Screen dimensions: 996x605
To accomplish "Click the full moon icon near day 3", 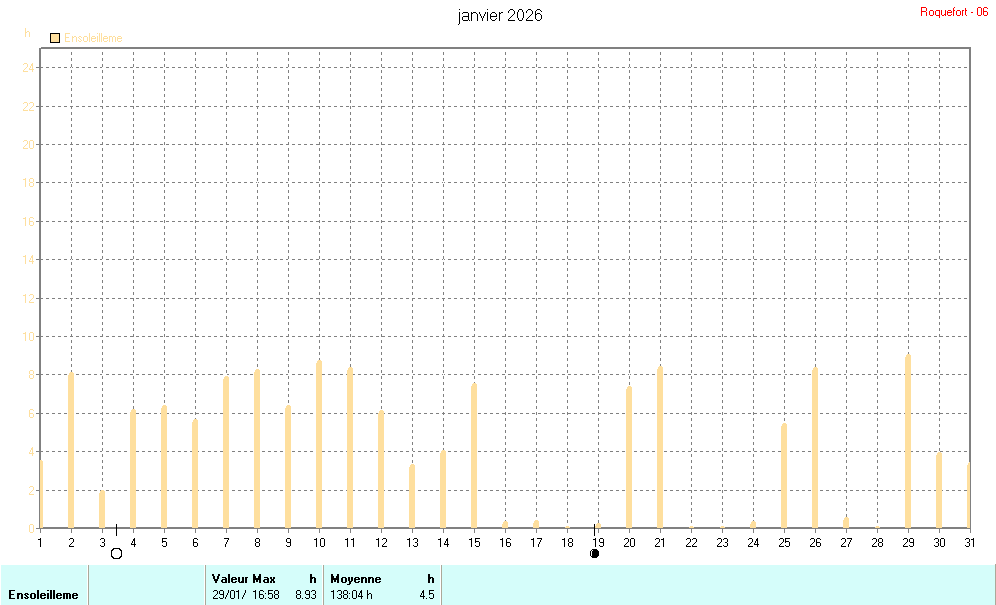I will [116, 553].
